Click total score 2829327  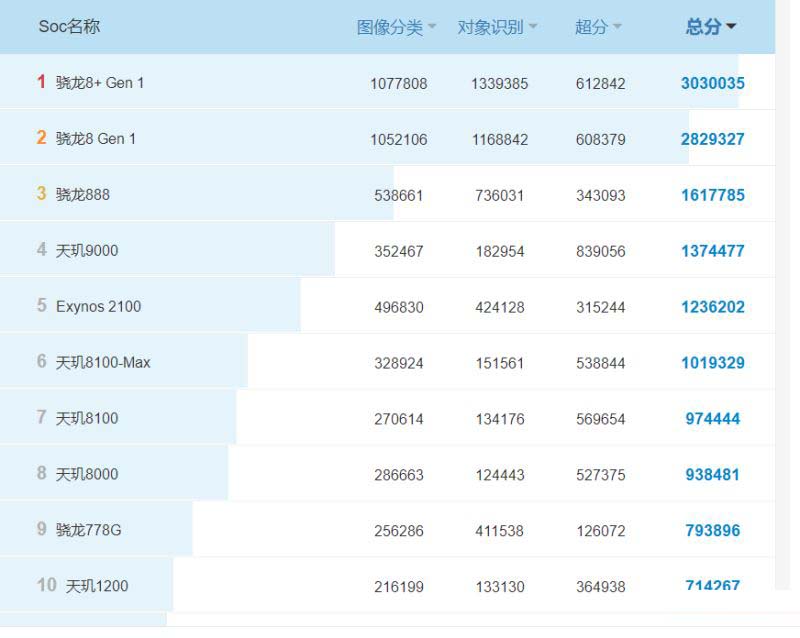(713, 139)
